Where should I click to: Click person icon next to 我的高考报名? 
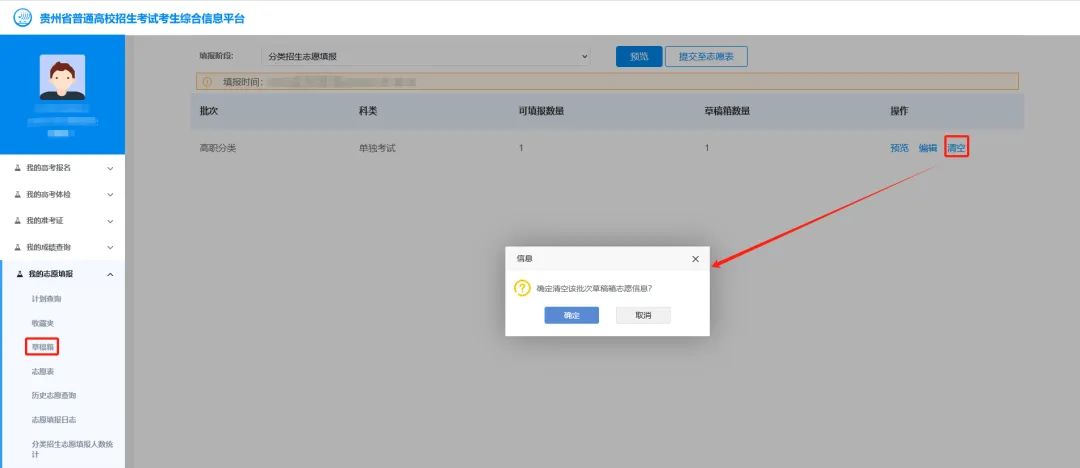pyautogui.click(x=17, y=168)
